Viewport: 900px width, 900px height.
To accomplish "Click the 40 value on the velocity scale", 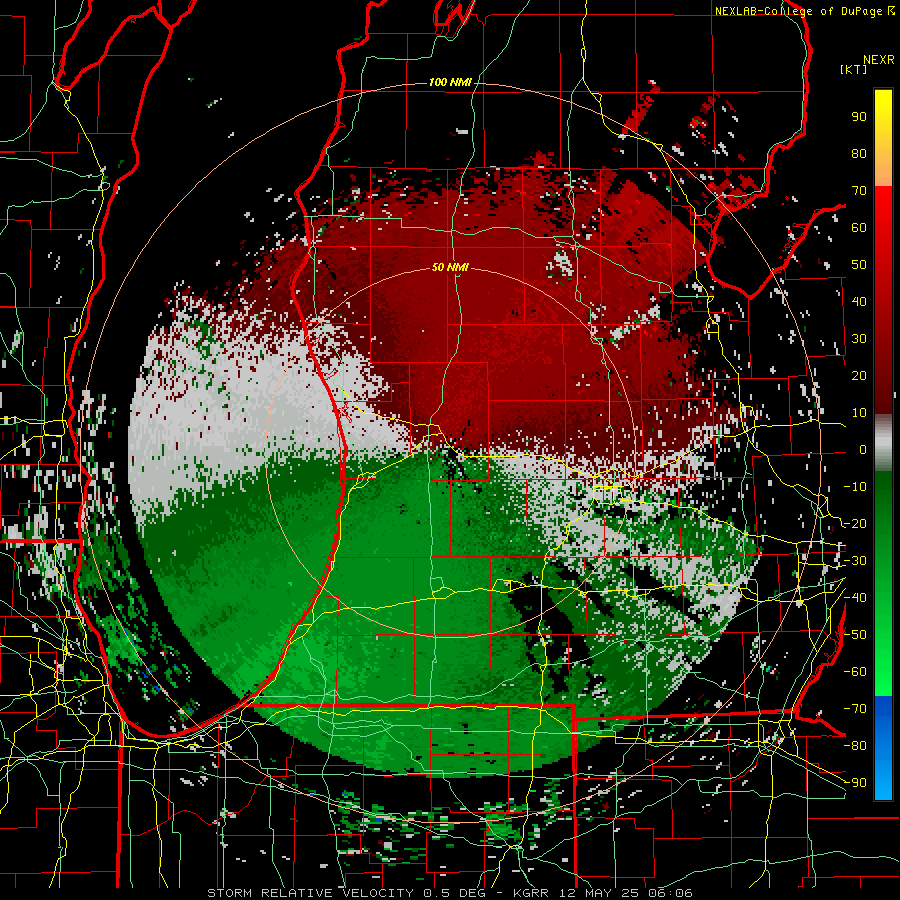I will (x=859, y=301).
